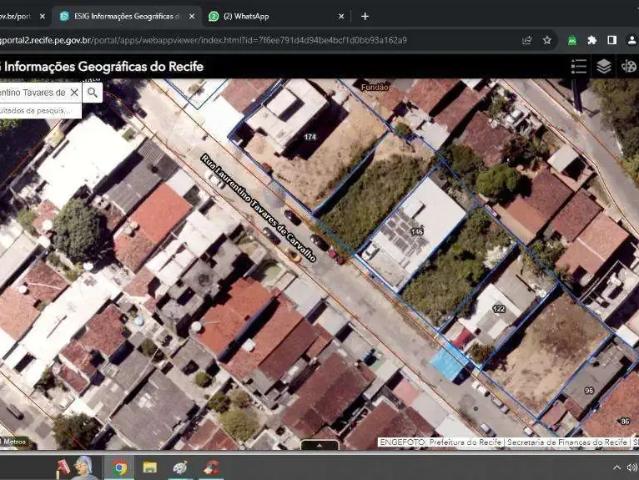The height and width of the screenshot is (480, 639).
Task: Click the parcel labeled 96
Action: click(x=589, y=390)
